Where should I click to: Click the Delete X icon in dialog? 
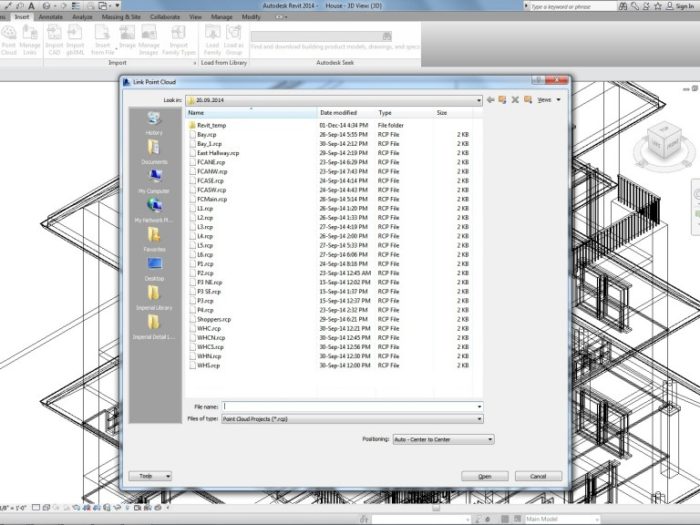[515, 100]
